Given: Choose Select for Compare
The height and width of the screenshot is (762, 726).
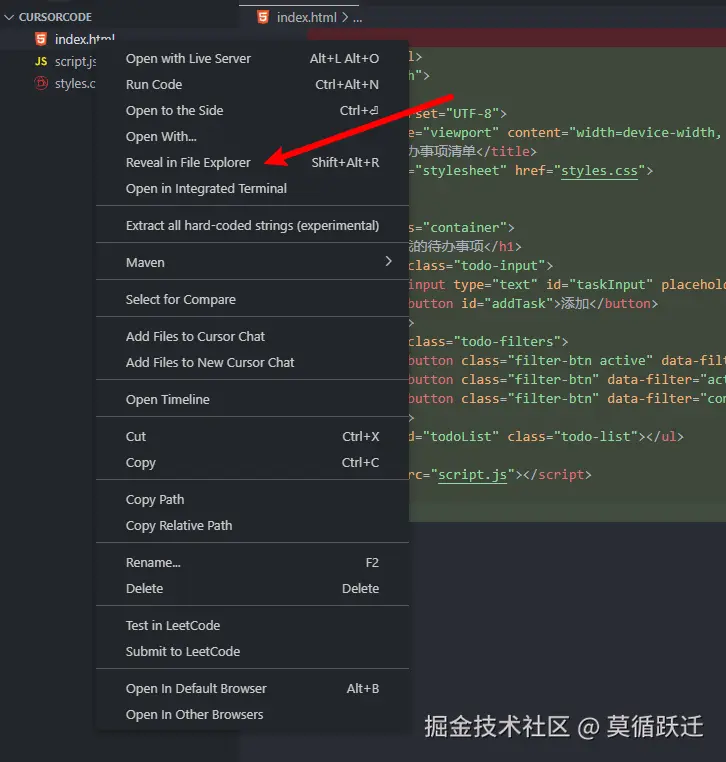Looking at the screenshot, I should [252, 299].
